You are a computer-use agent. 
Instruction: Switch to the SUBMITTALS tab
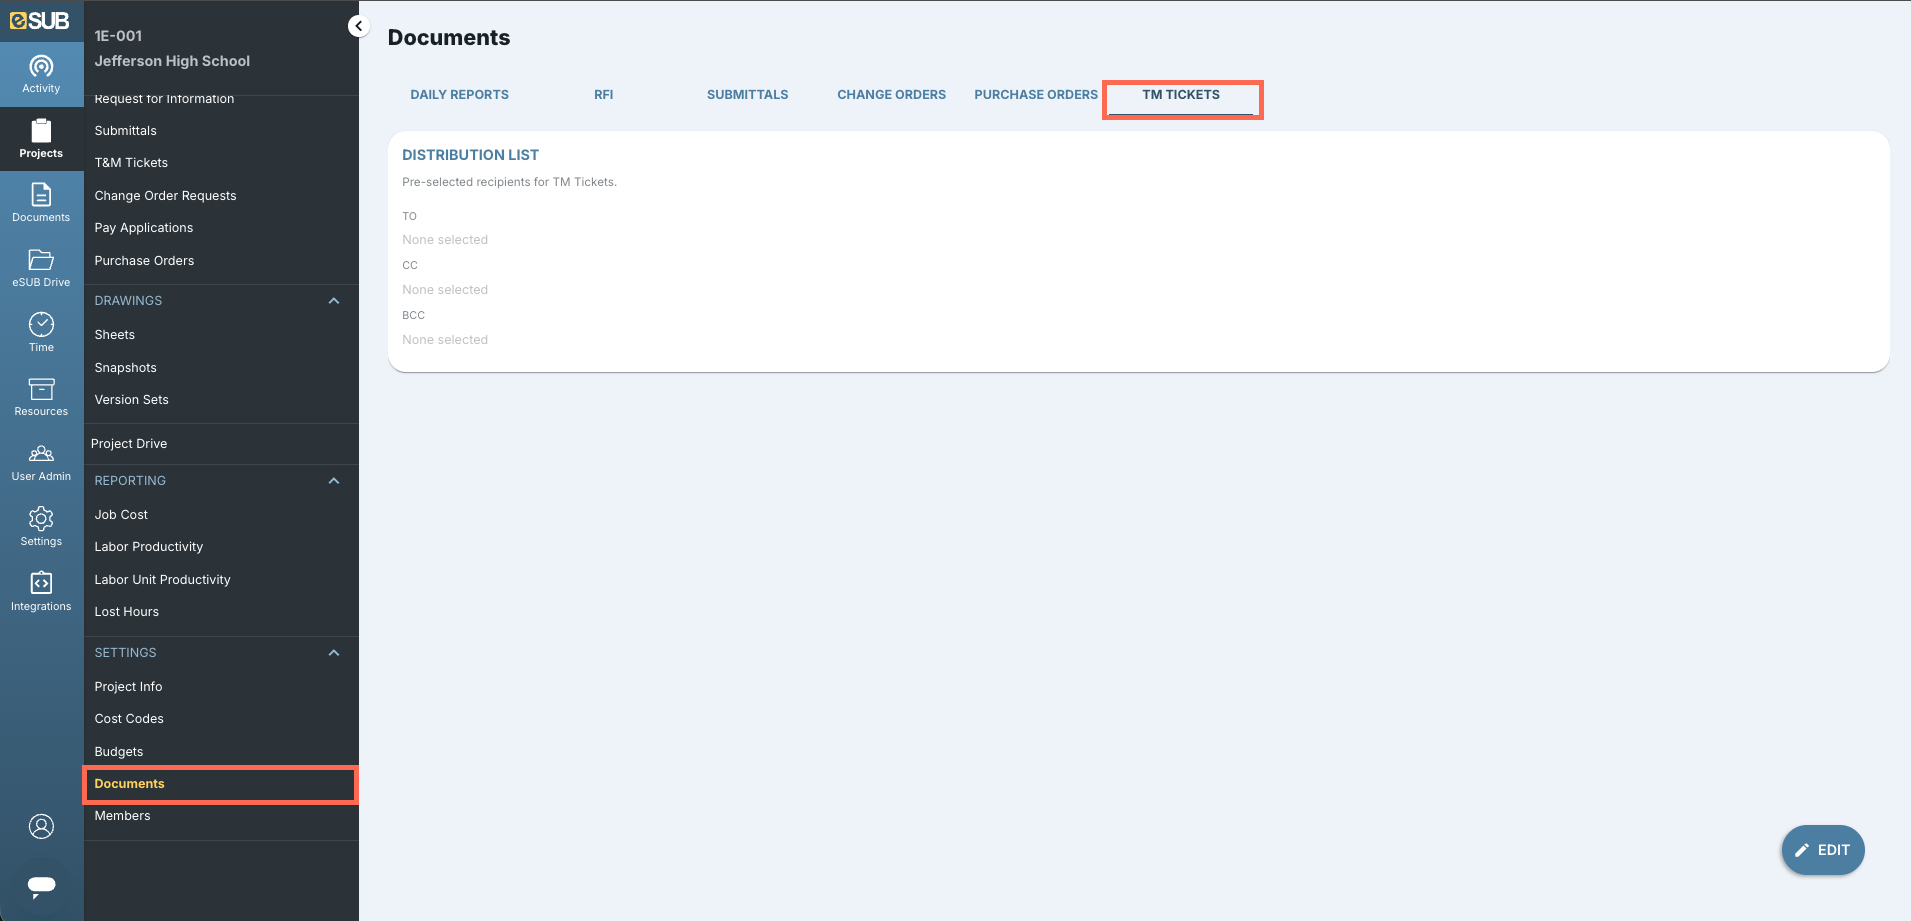747,95
